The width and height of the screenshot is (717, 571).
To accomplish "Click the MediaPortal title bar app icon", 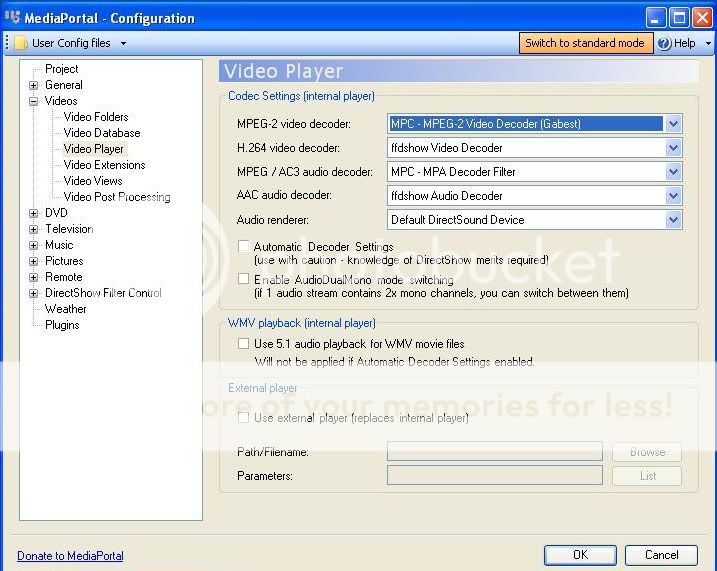I will 13,17.
